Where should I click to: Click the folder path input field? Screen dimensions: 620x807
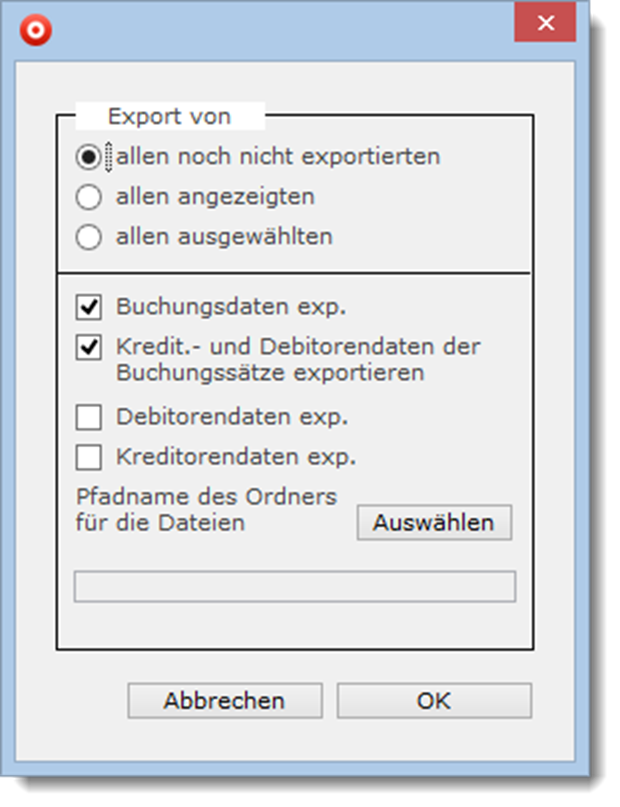(295, 587)
